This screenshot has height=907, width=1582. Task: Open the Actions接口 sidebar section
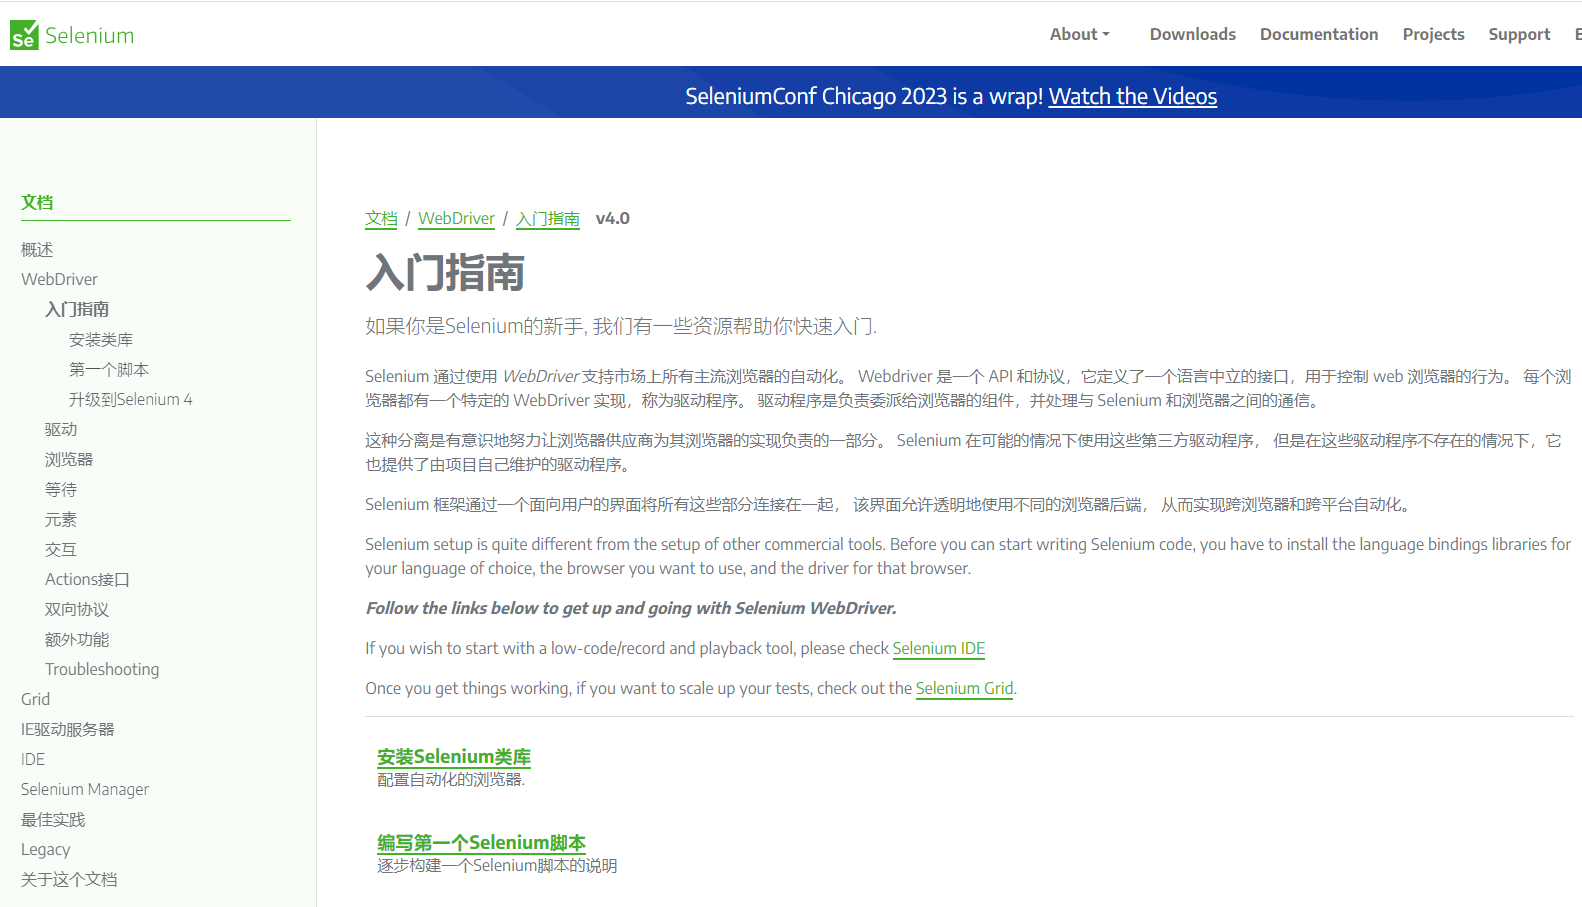87,579
